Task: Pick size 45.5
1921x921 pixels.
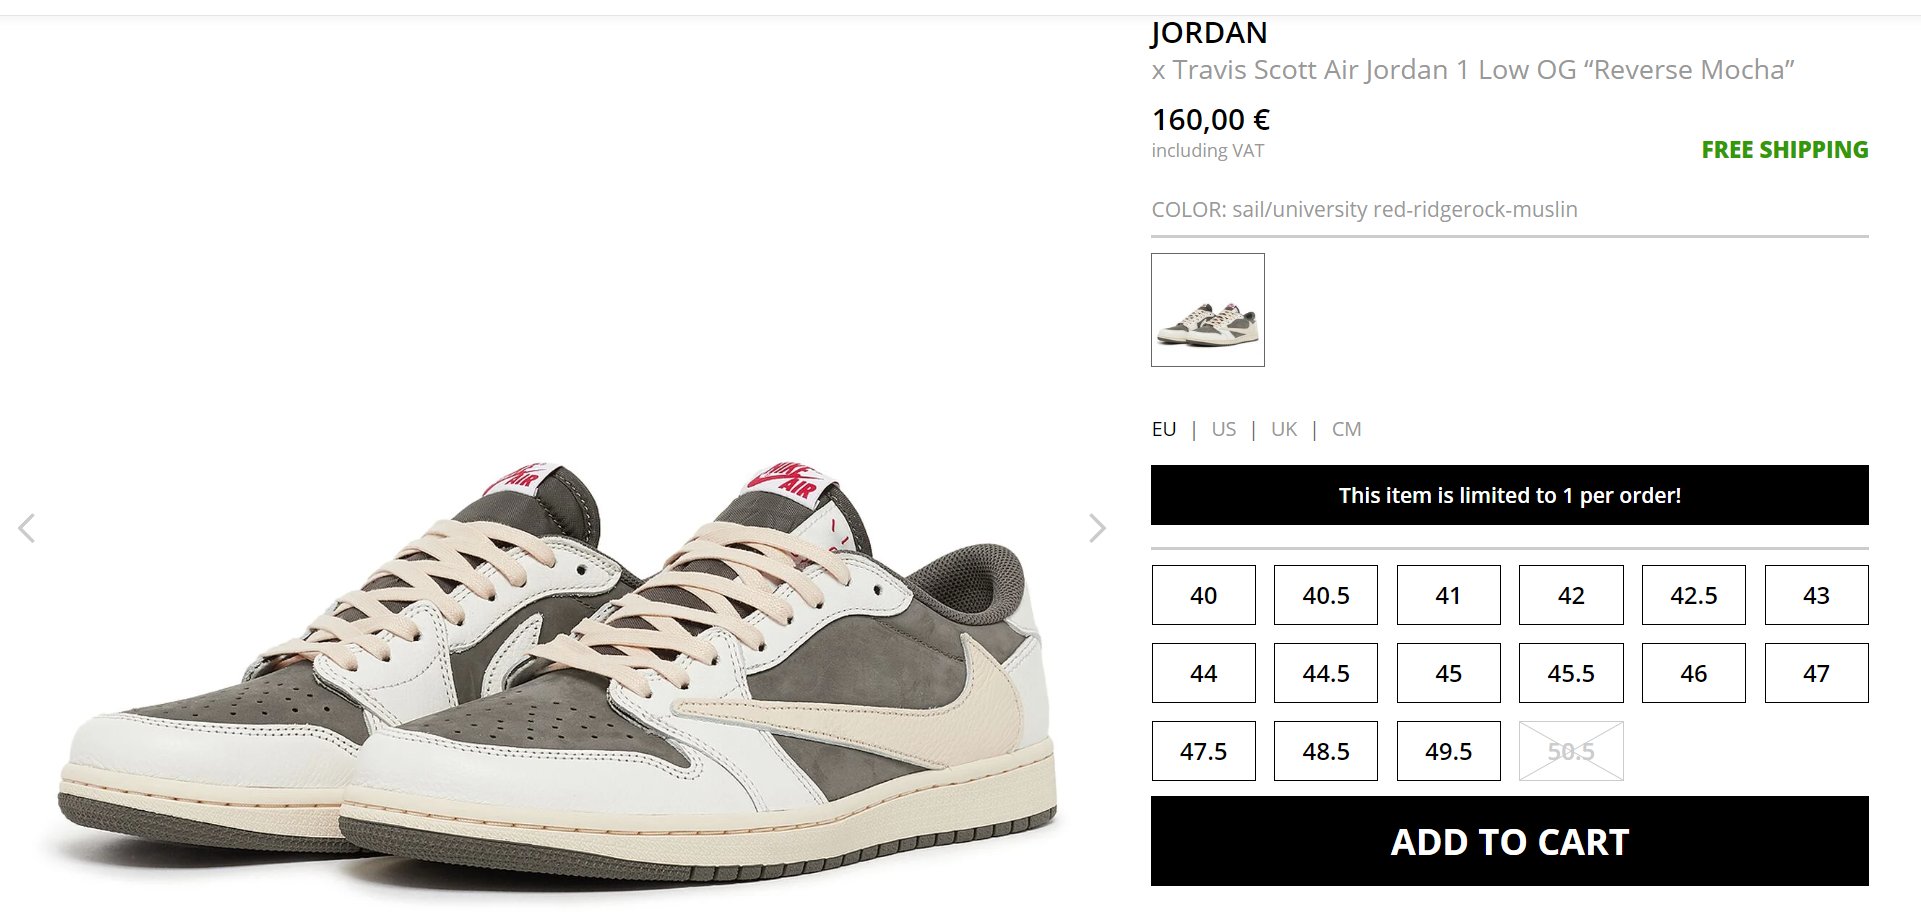Action: 1571,673
